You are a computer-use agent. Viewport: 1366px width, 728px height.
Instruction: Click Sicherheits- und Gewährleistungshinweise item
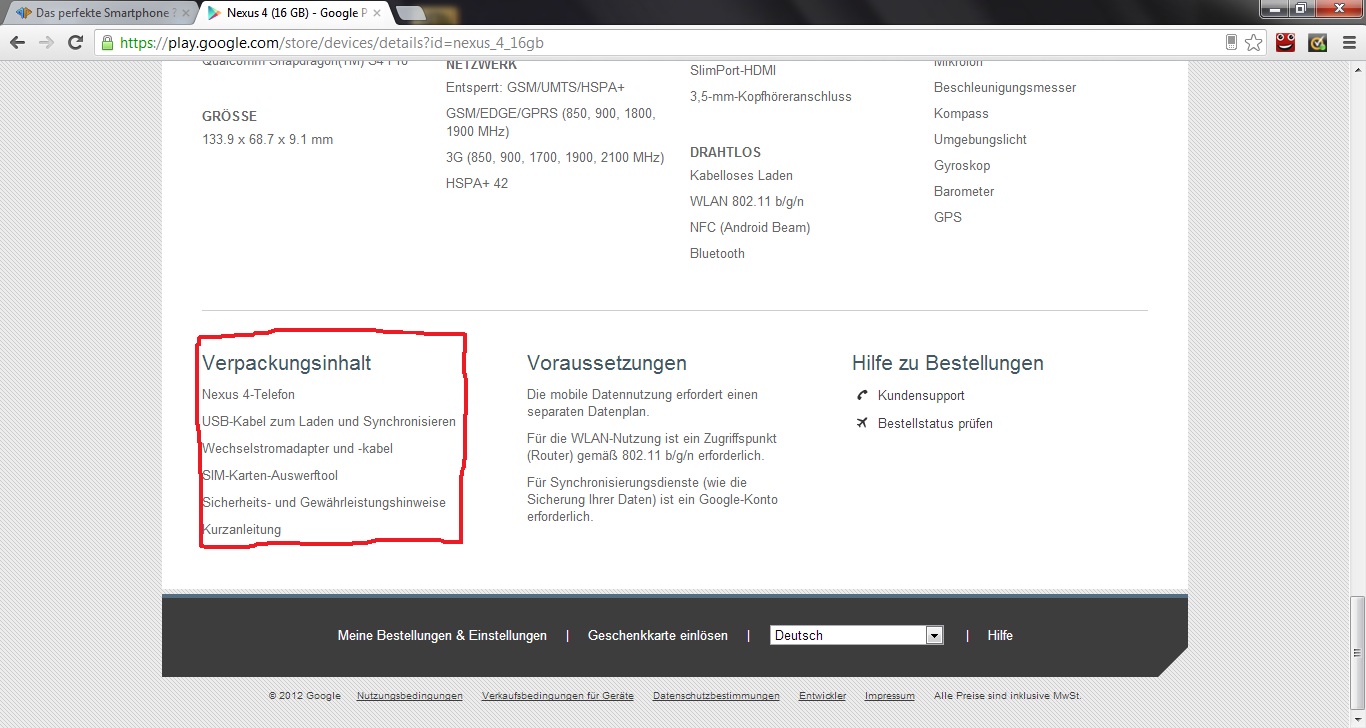[324, 503]
